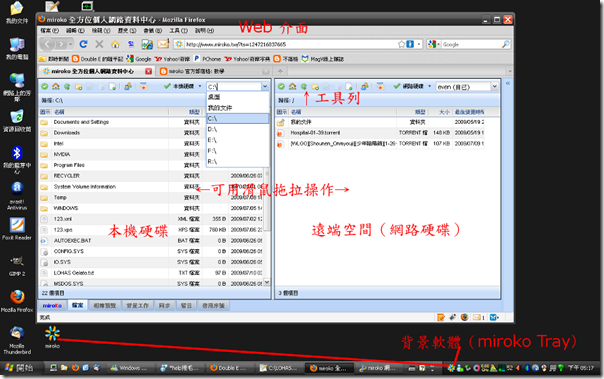Click left panel vertical scrollbar down arrow
Screen dimensions: 604x379
[266, 283]
